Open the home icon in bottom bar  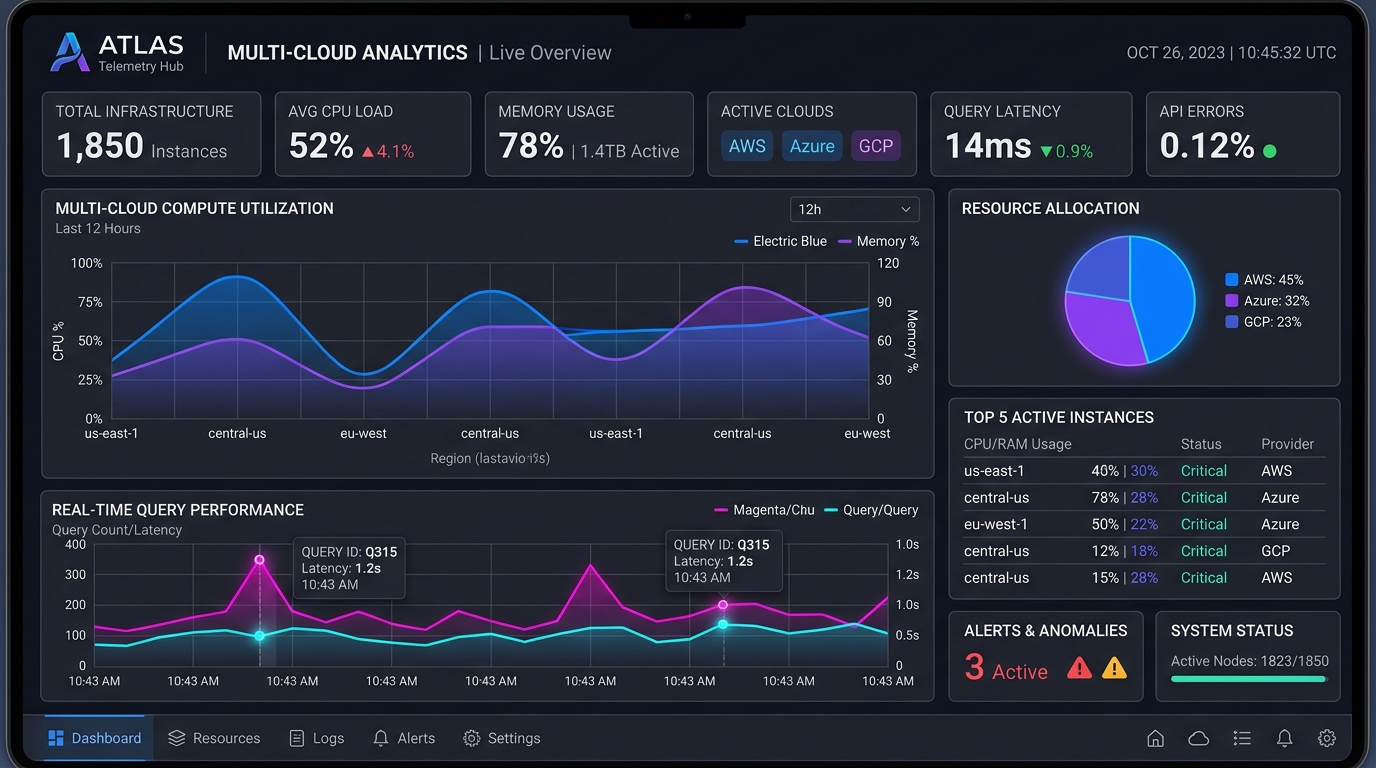tap(1155, 738)
